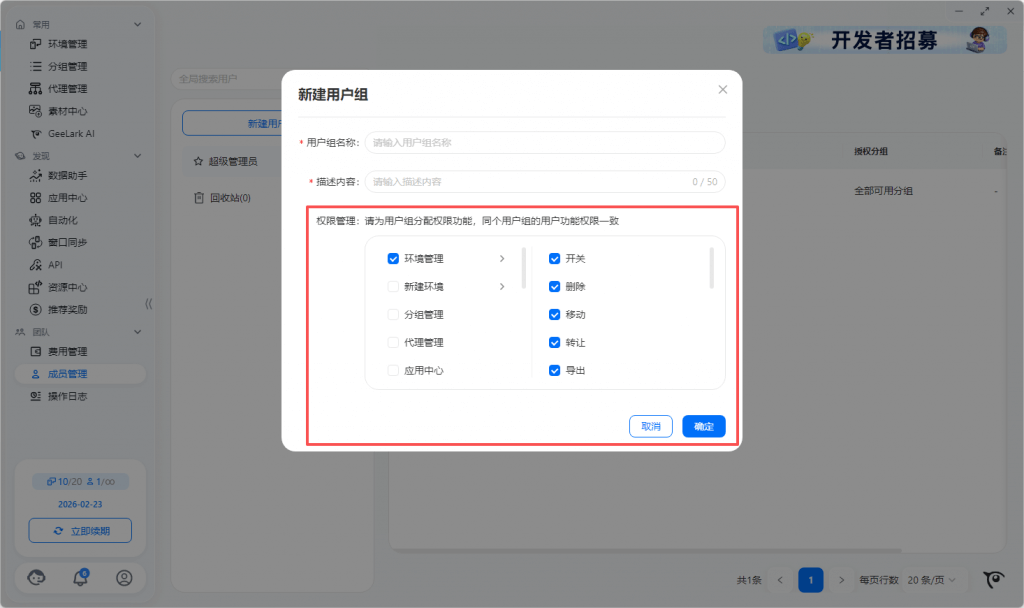Click the 确定 button

tap(704, 426)
